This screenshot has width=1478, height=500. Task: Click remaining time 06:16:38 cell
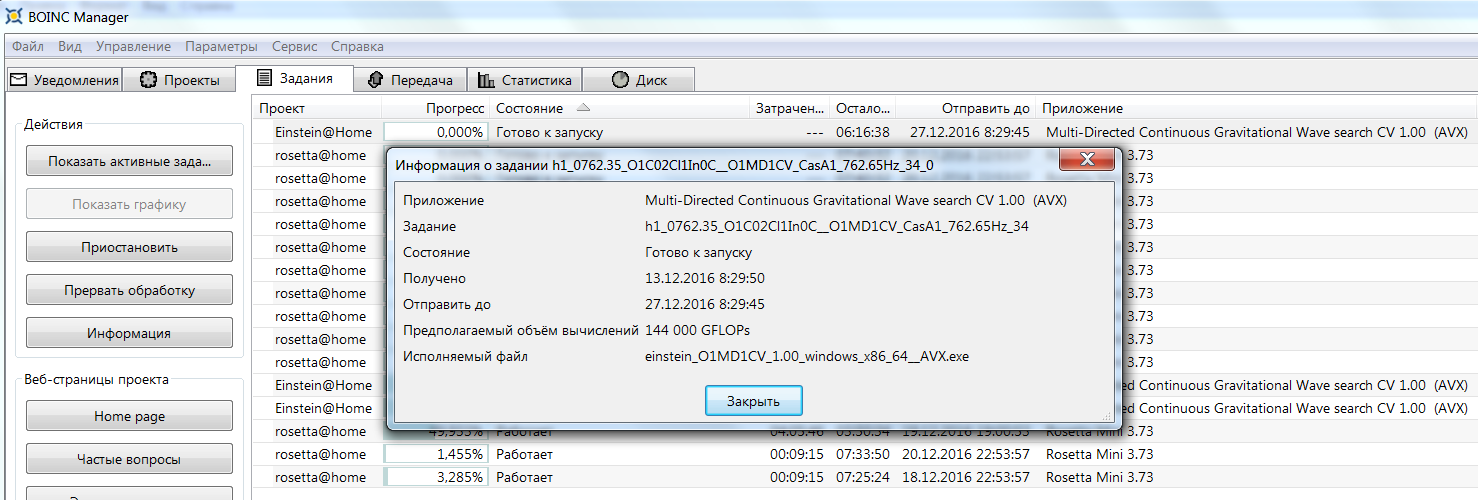[863, 132]
